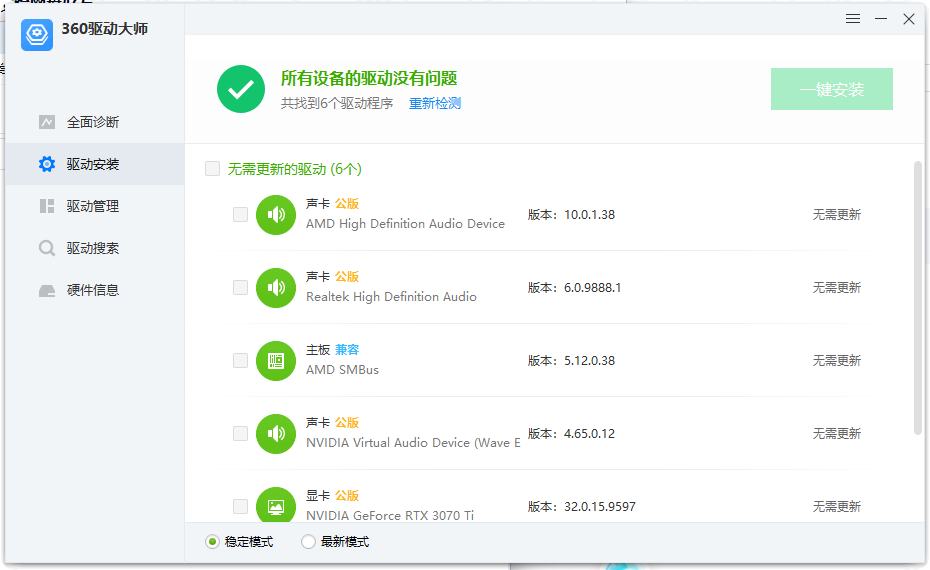The image size is (930, 570).
Task: Click Realtek High Definition Audio speaker icon
Action: tap(276, 288)
